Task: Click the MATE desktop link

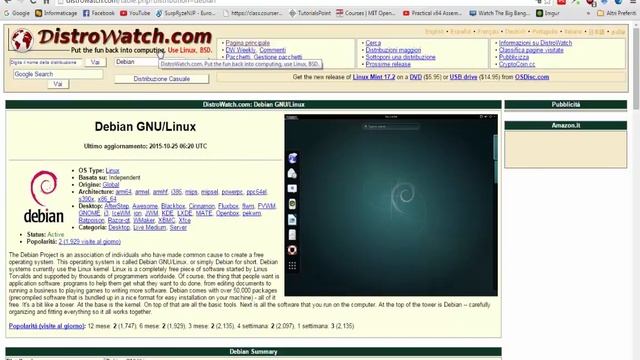Action: (204, 213)
